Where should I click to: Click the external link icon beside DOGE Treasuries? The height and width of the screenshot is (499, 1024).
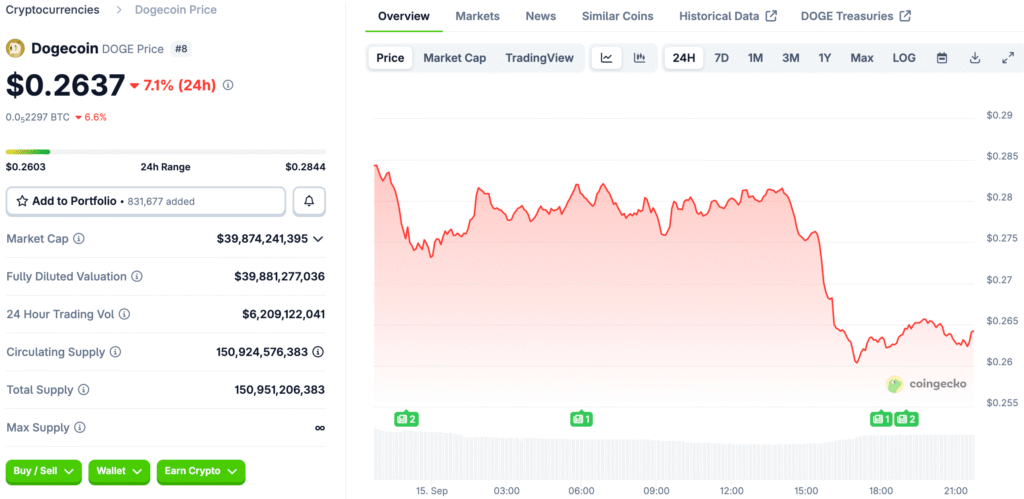pos(905,16)
